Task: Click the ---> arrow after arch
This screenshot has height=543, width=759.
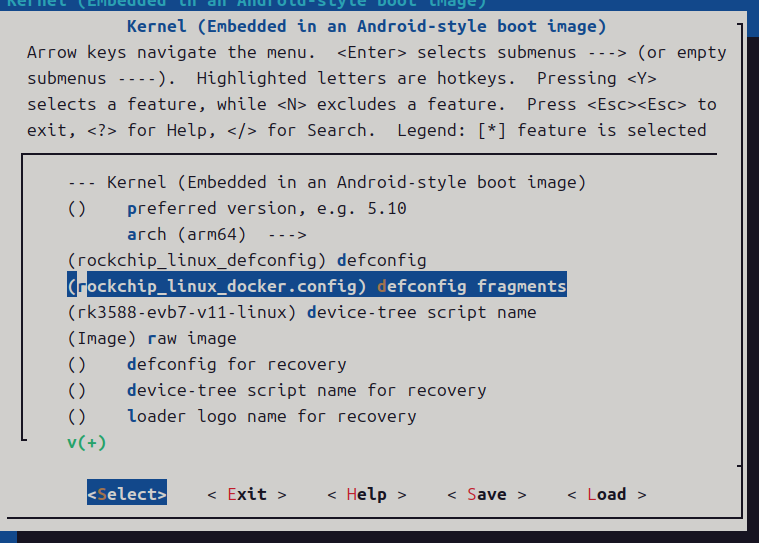Action: pos(286,234)
